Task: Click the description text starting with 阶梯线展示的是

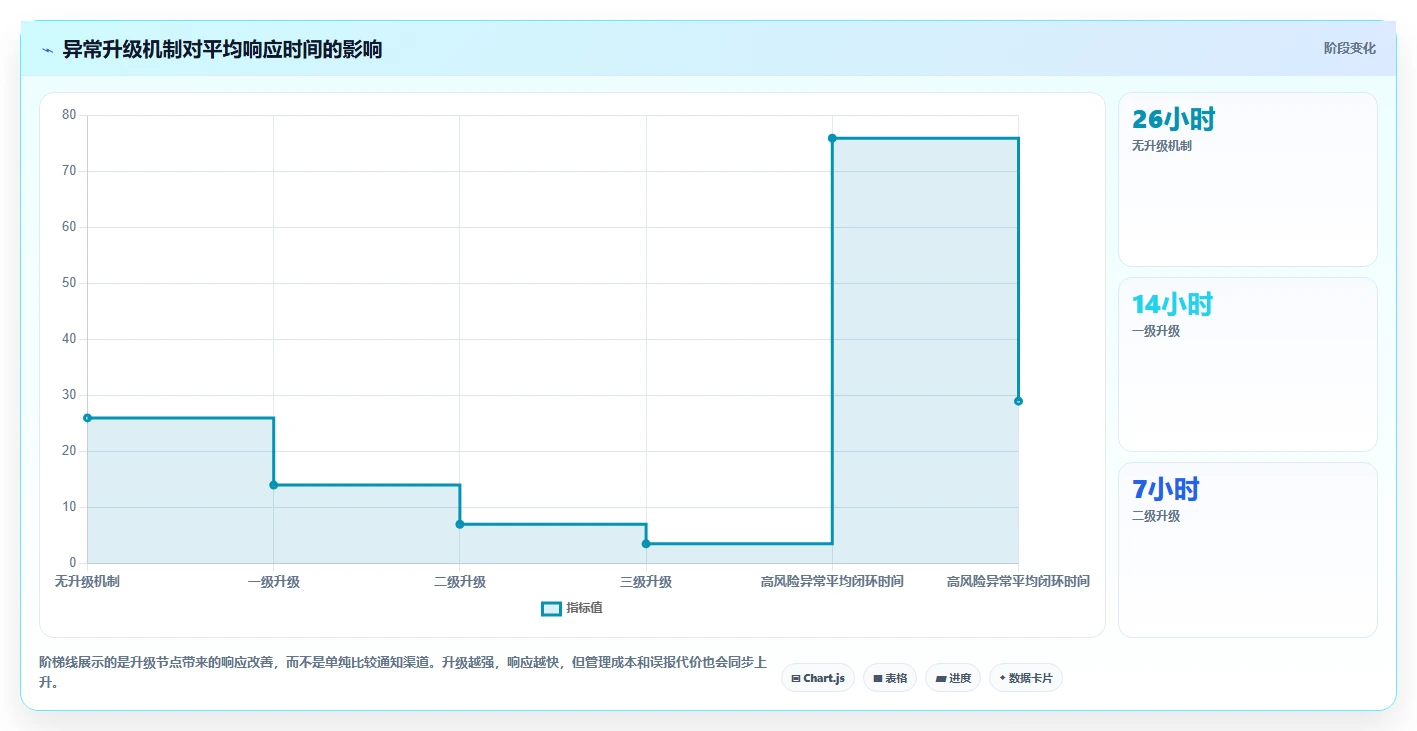Action: tap(403, 672)
